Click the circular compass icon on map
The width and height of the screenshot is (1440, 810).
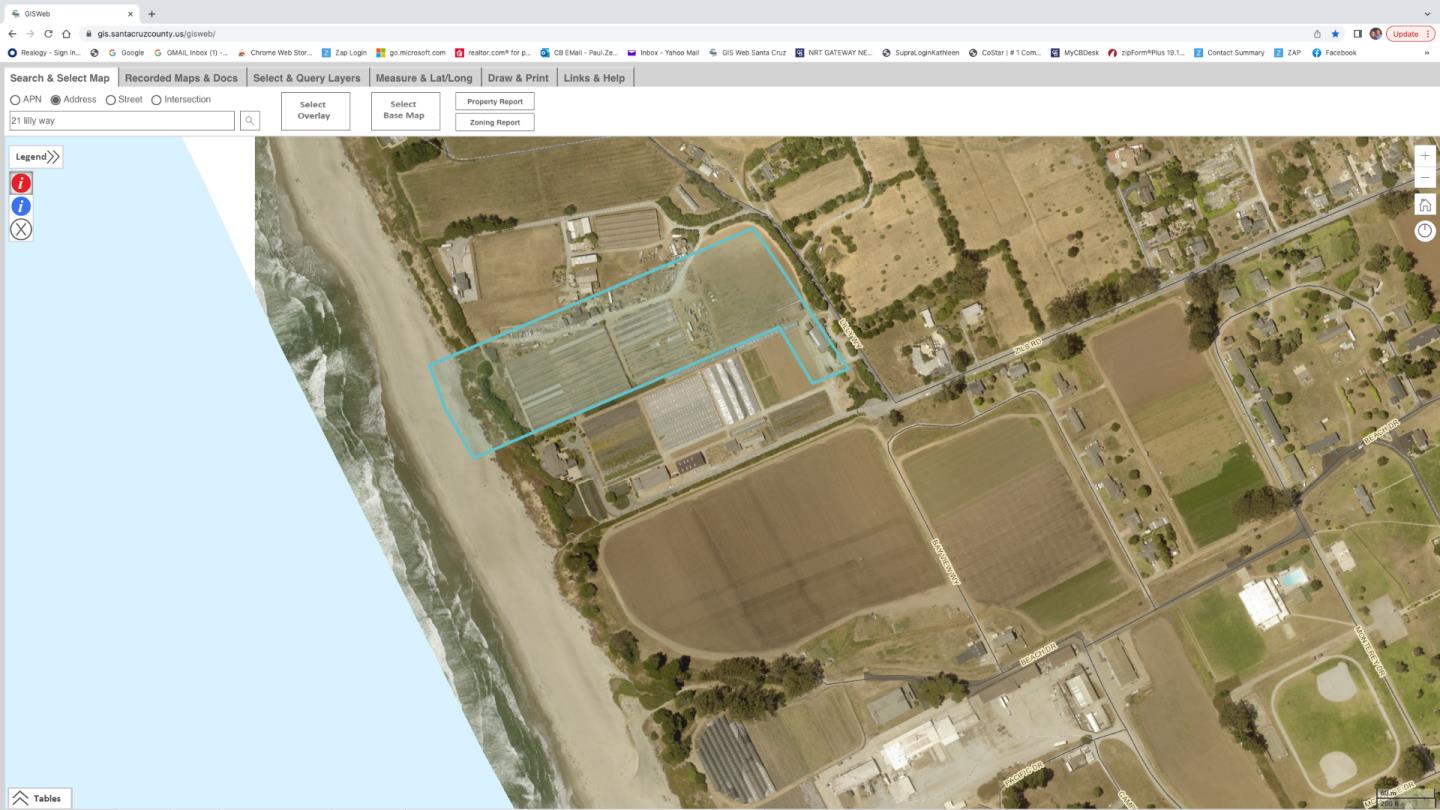(x=1425, y=231)
